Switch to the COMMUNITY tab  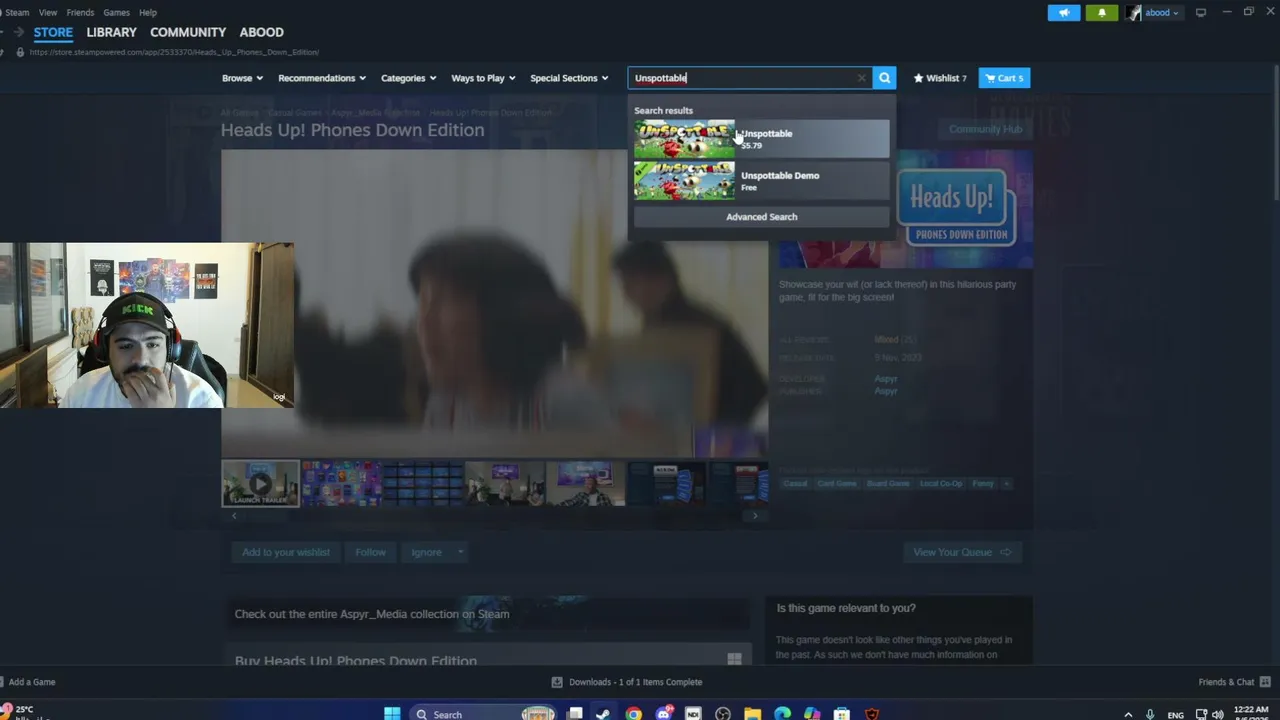(x=188, y=32)
